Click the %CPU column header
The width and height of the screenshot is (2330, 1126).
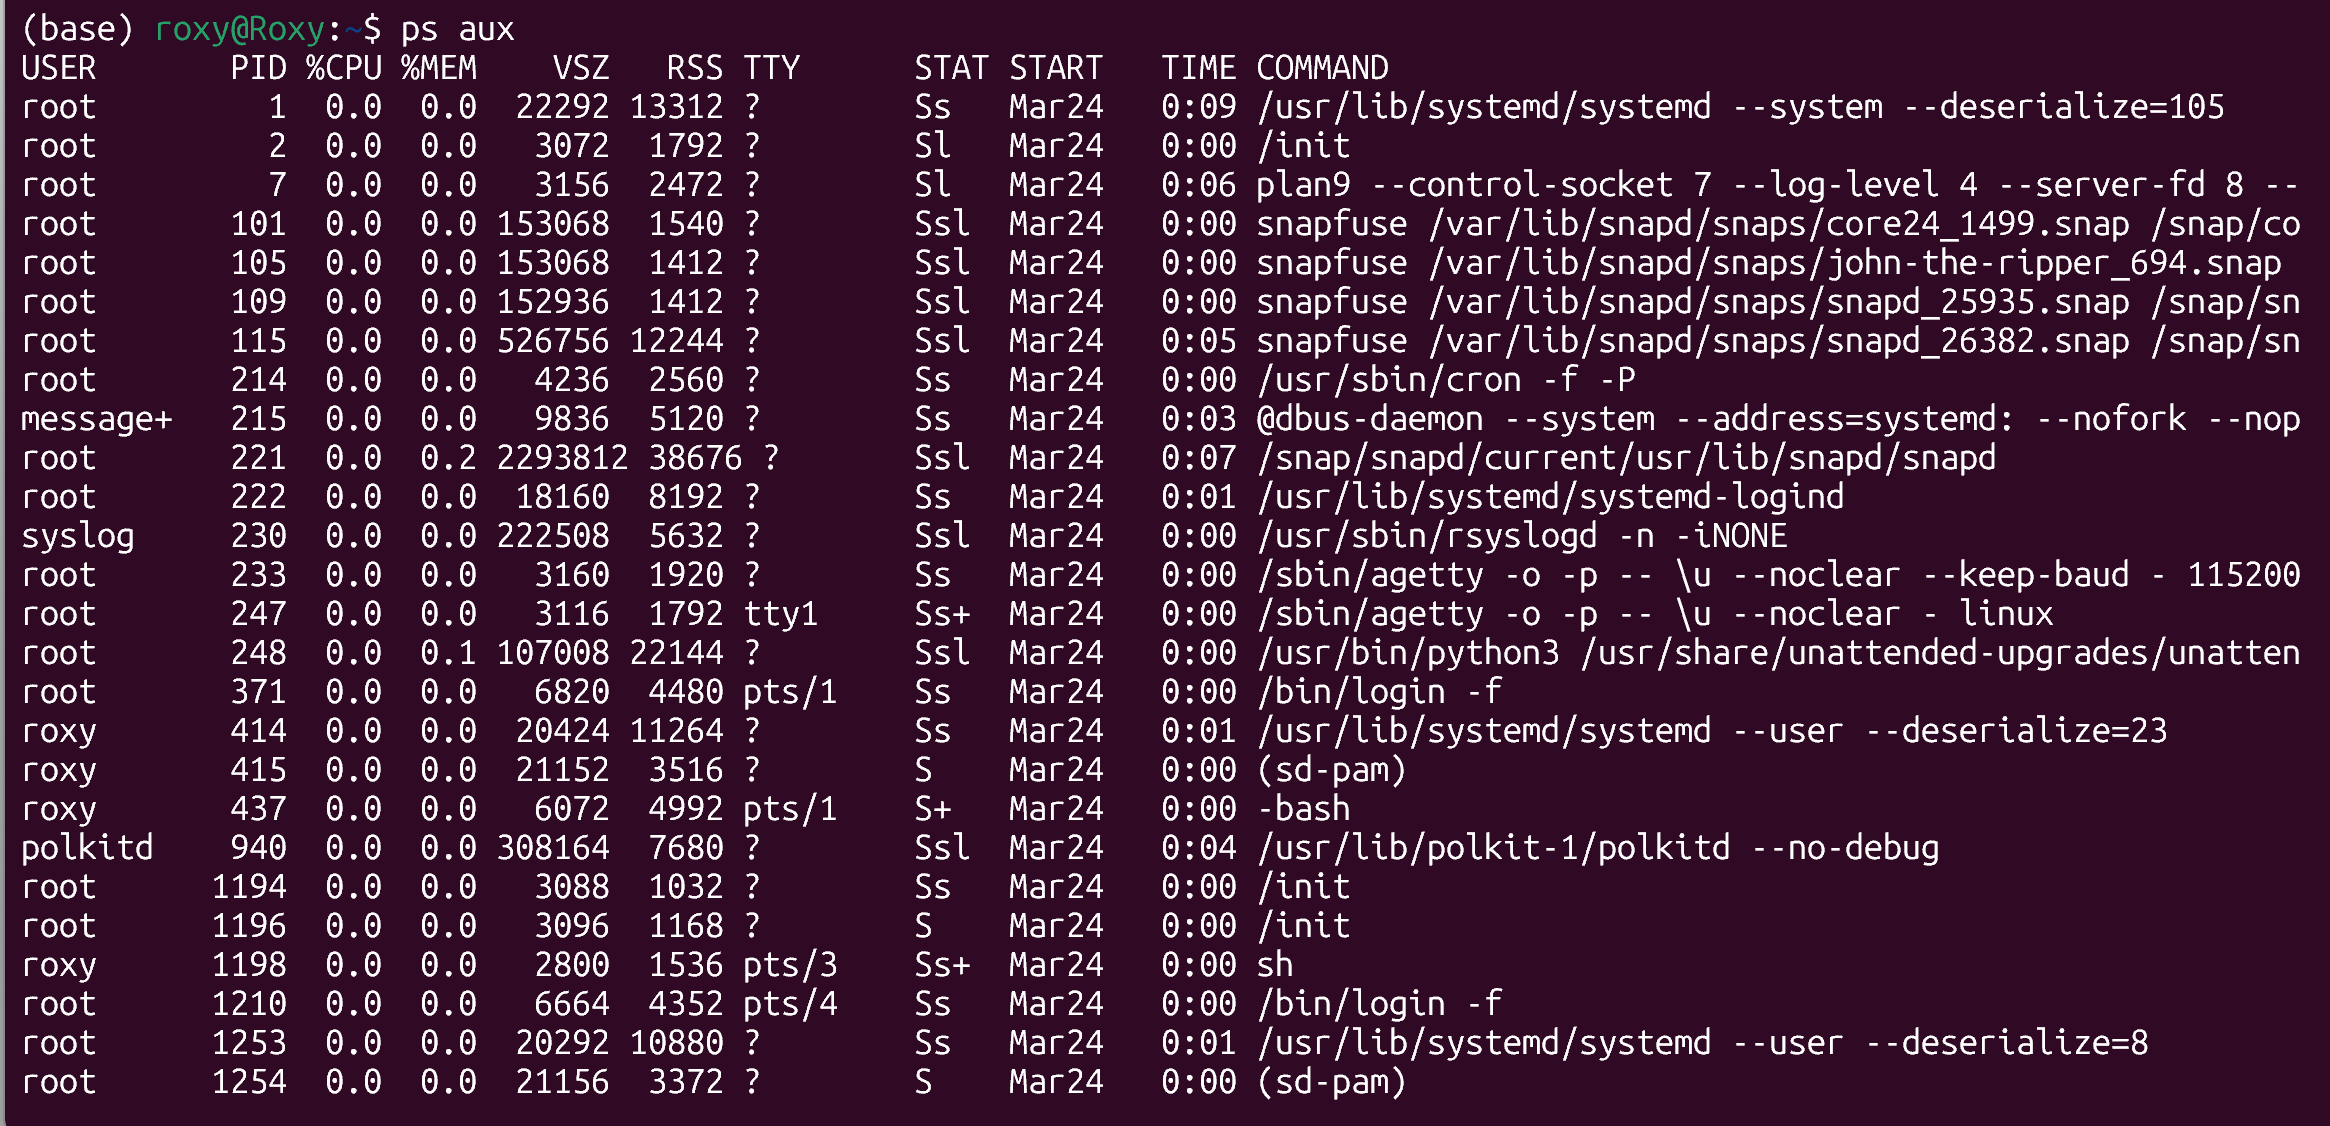pyautogui.click(x=343, y=68)
